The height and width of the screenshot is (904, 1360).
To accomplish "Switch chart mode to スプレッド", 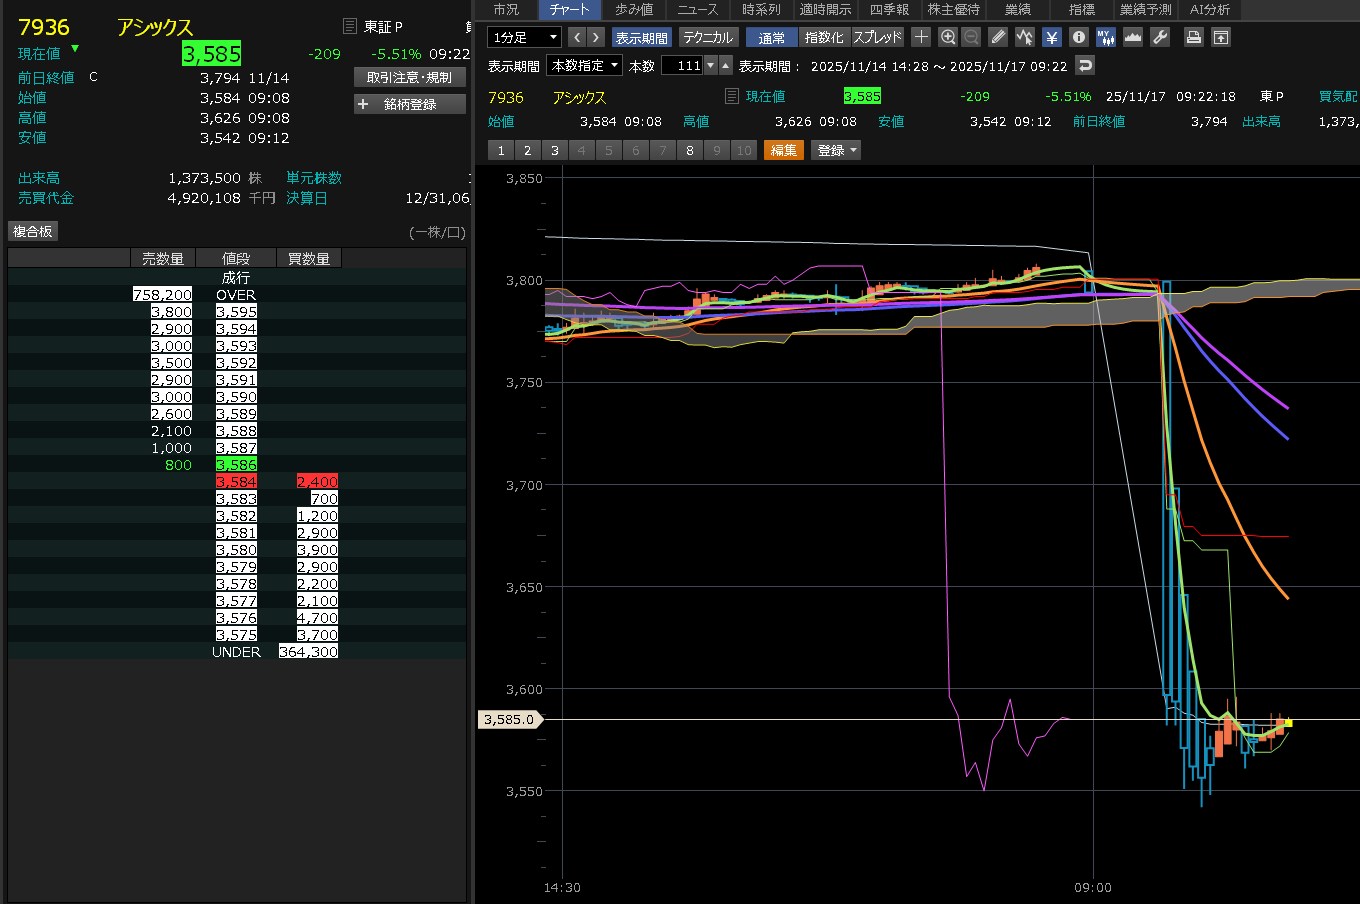I will [x=877, y=37].
